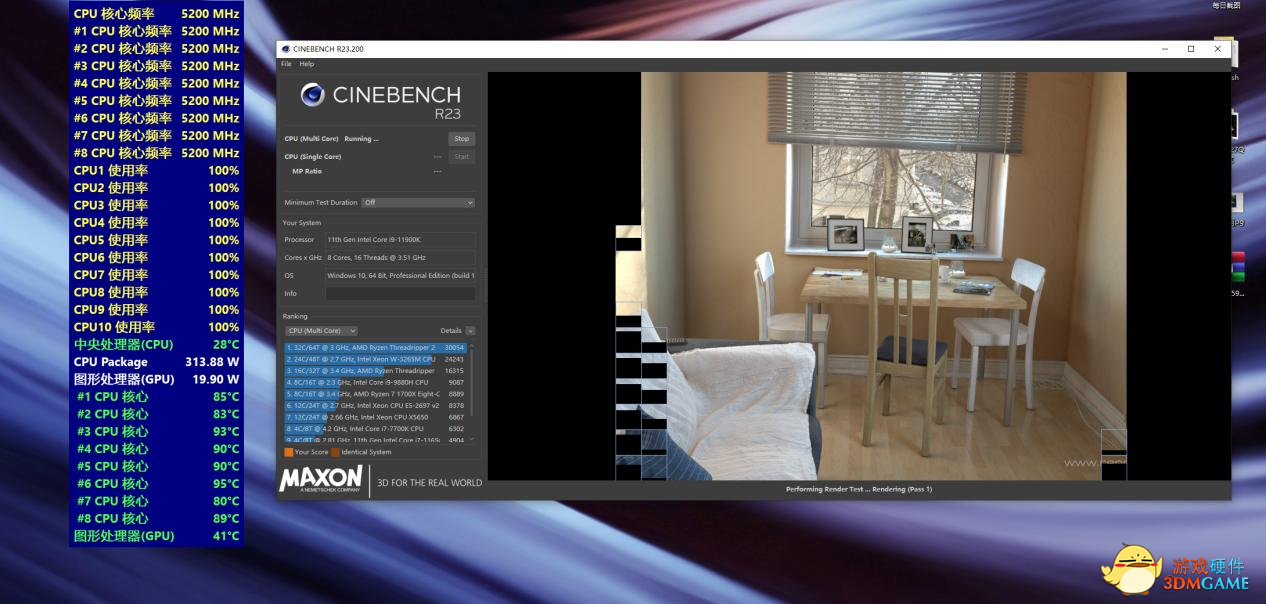Viewport: 1266px width, 604px height.
Task: Click the 'CPU1 使用率 100%' overlay row
Action: tap(157, 170)
